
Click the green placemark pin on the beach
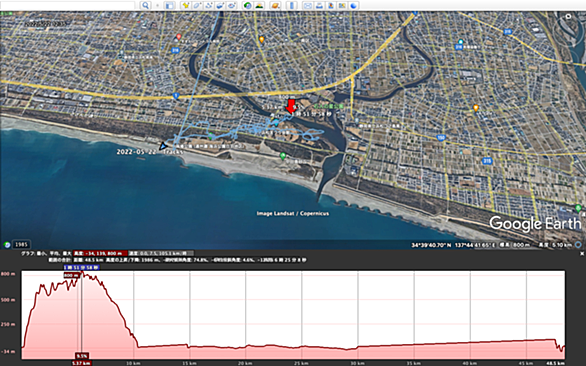pos(283,156)
